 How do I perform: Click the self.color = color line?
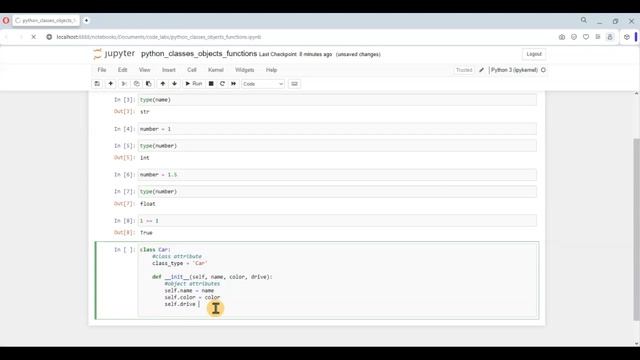pyautogui.click(x=192, y=298)
